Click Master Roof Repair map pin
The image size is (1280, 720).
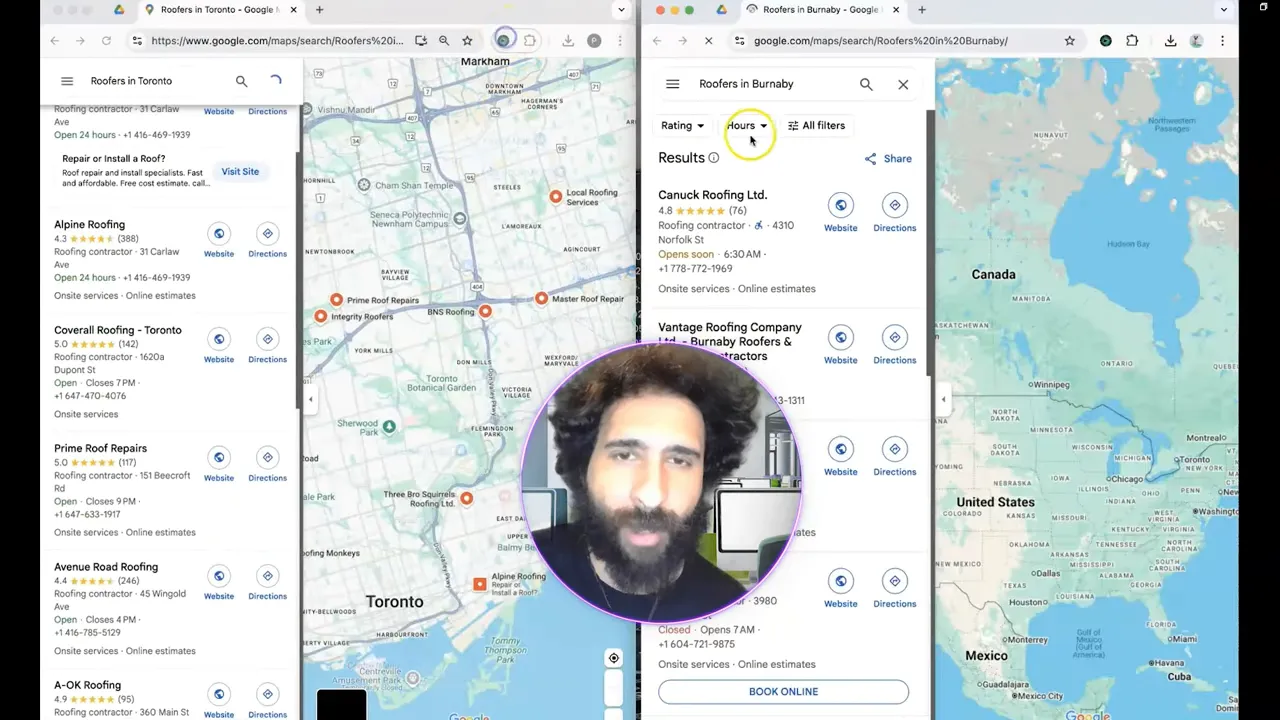[x=541, y=298]
